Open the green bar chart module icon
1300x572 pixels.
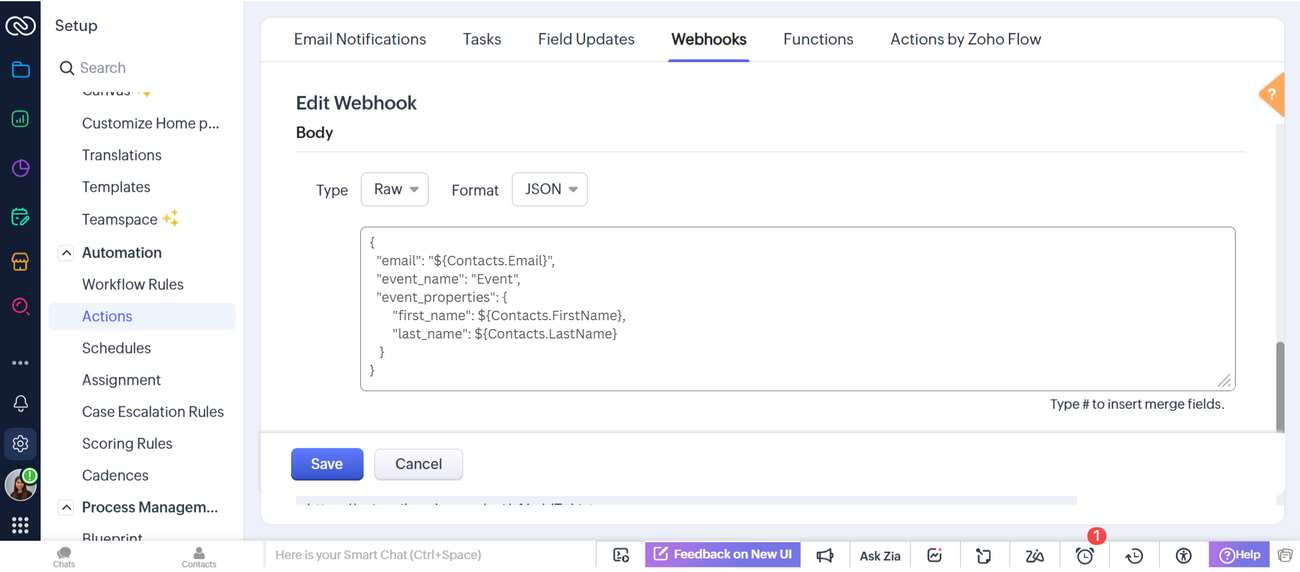coord(20,119)
